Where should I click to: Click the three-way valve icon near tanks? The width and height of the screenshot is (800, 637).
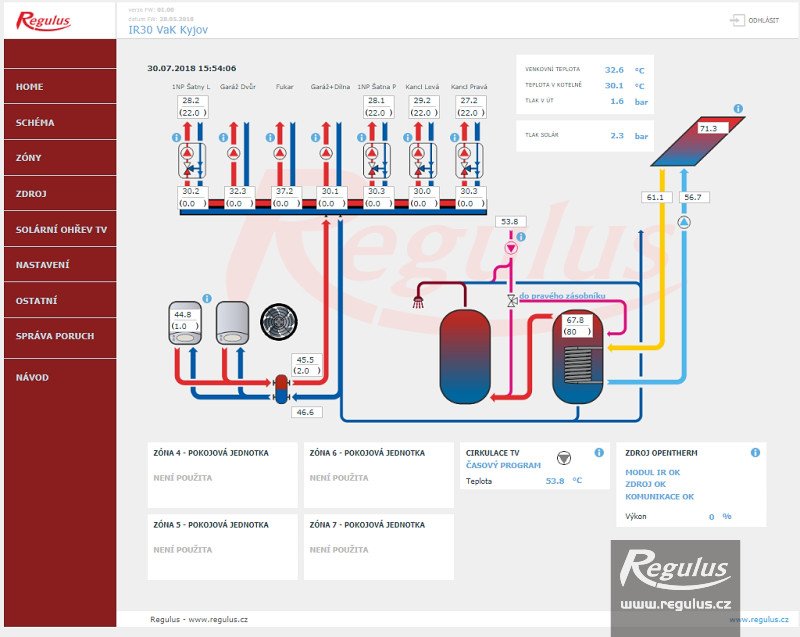[512, 301]
